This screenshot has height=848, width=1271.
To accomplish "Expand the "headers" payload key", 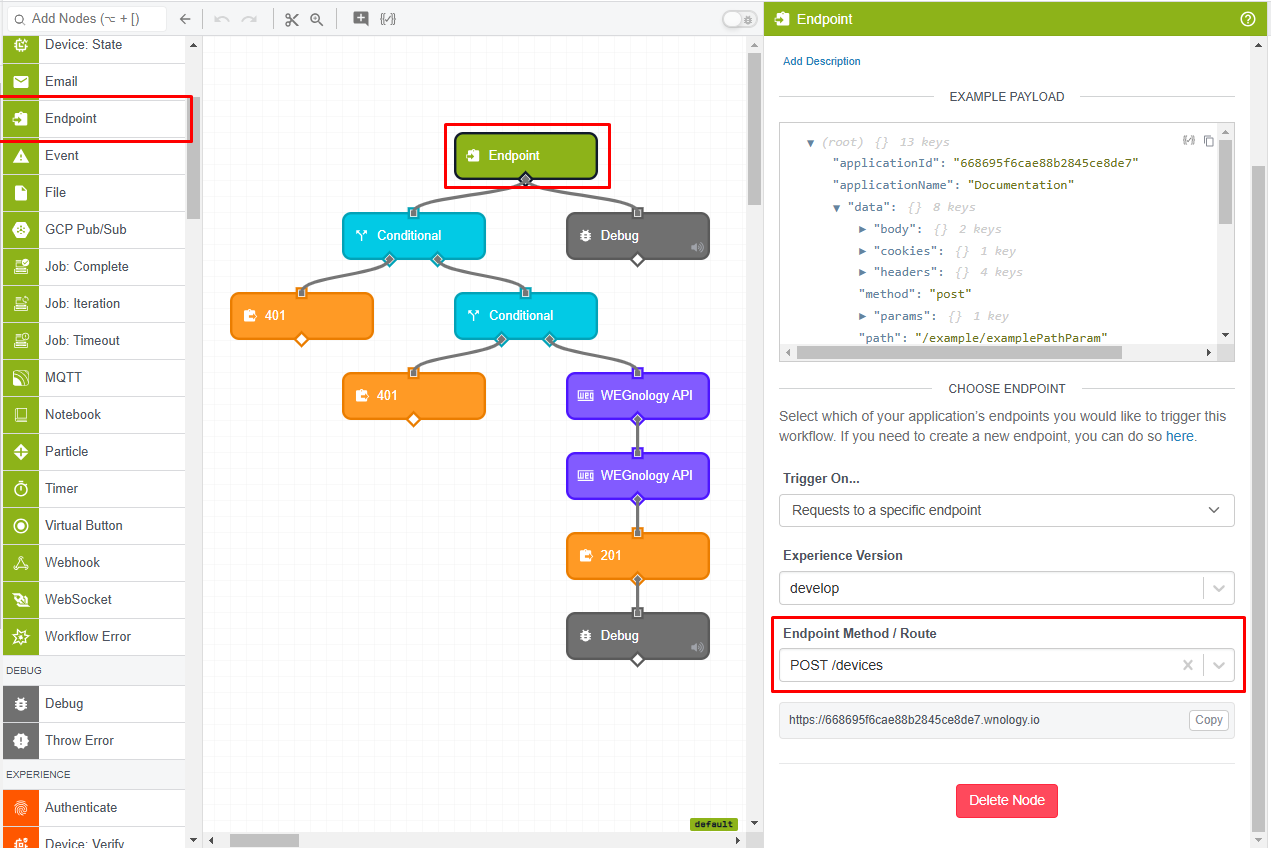I will pyautogui.click(x=863, y=272).
